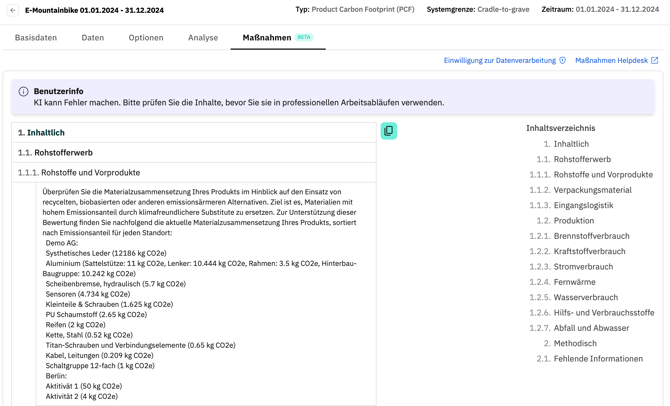
Task: Click the info icon in the Benutzerinfo banner
Action: pyautogui.click(x=24, y=91)
